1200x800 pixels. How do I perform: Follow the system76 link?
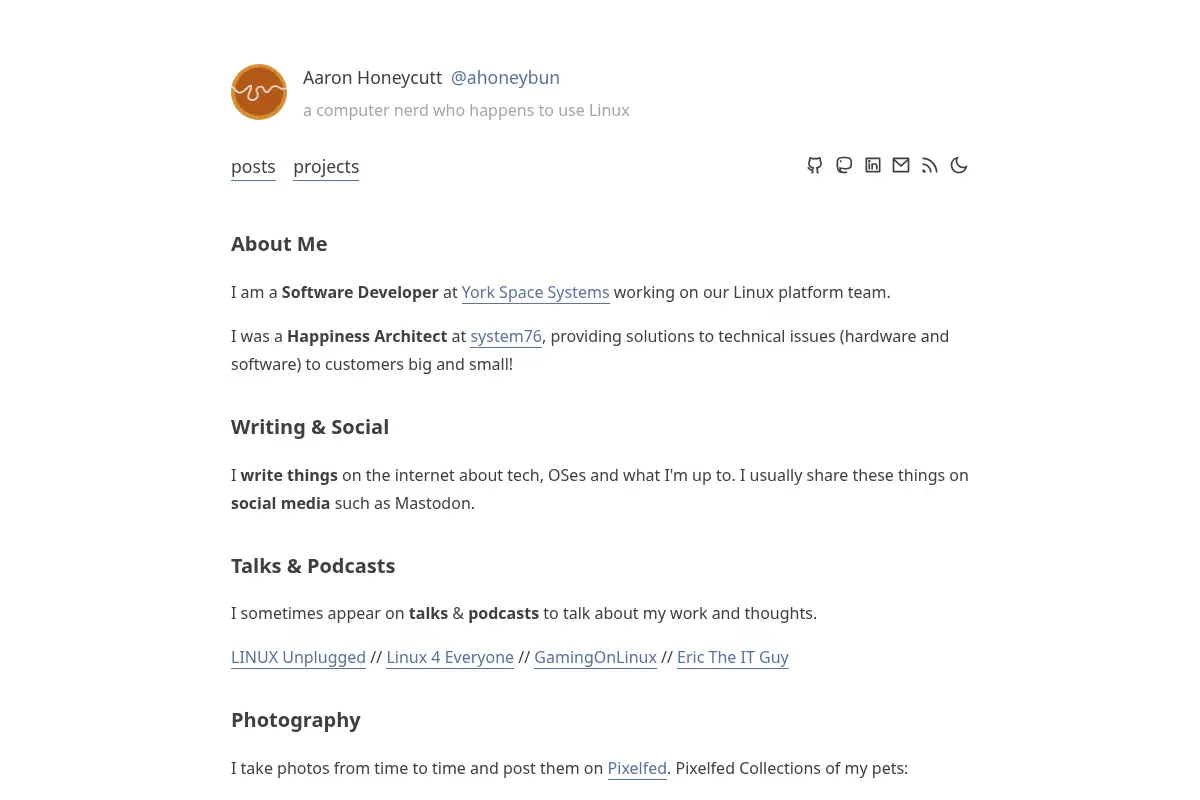point(506,337)
